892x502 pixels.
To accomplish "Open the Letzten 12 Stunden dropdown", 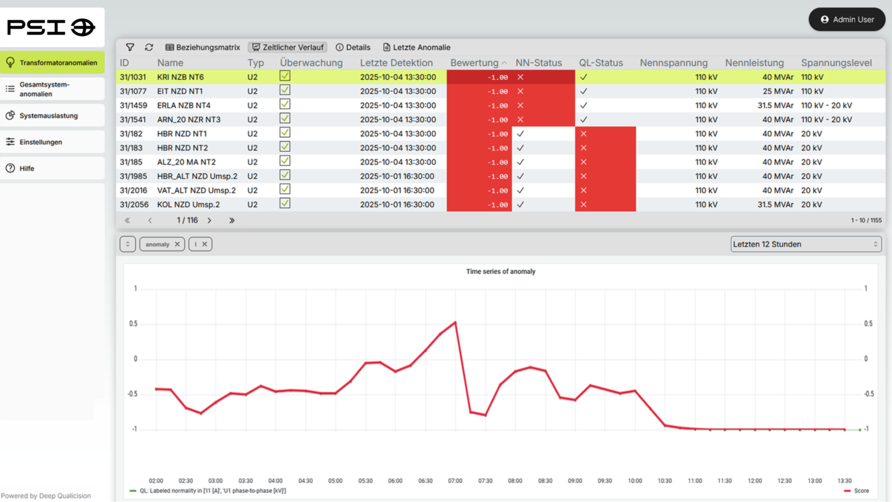I will (805, 244).
